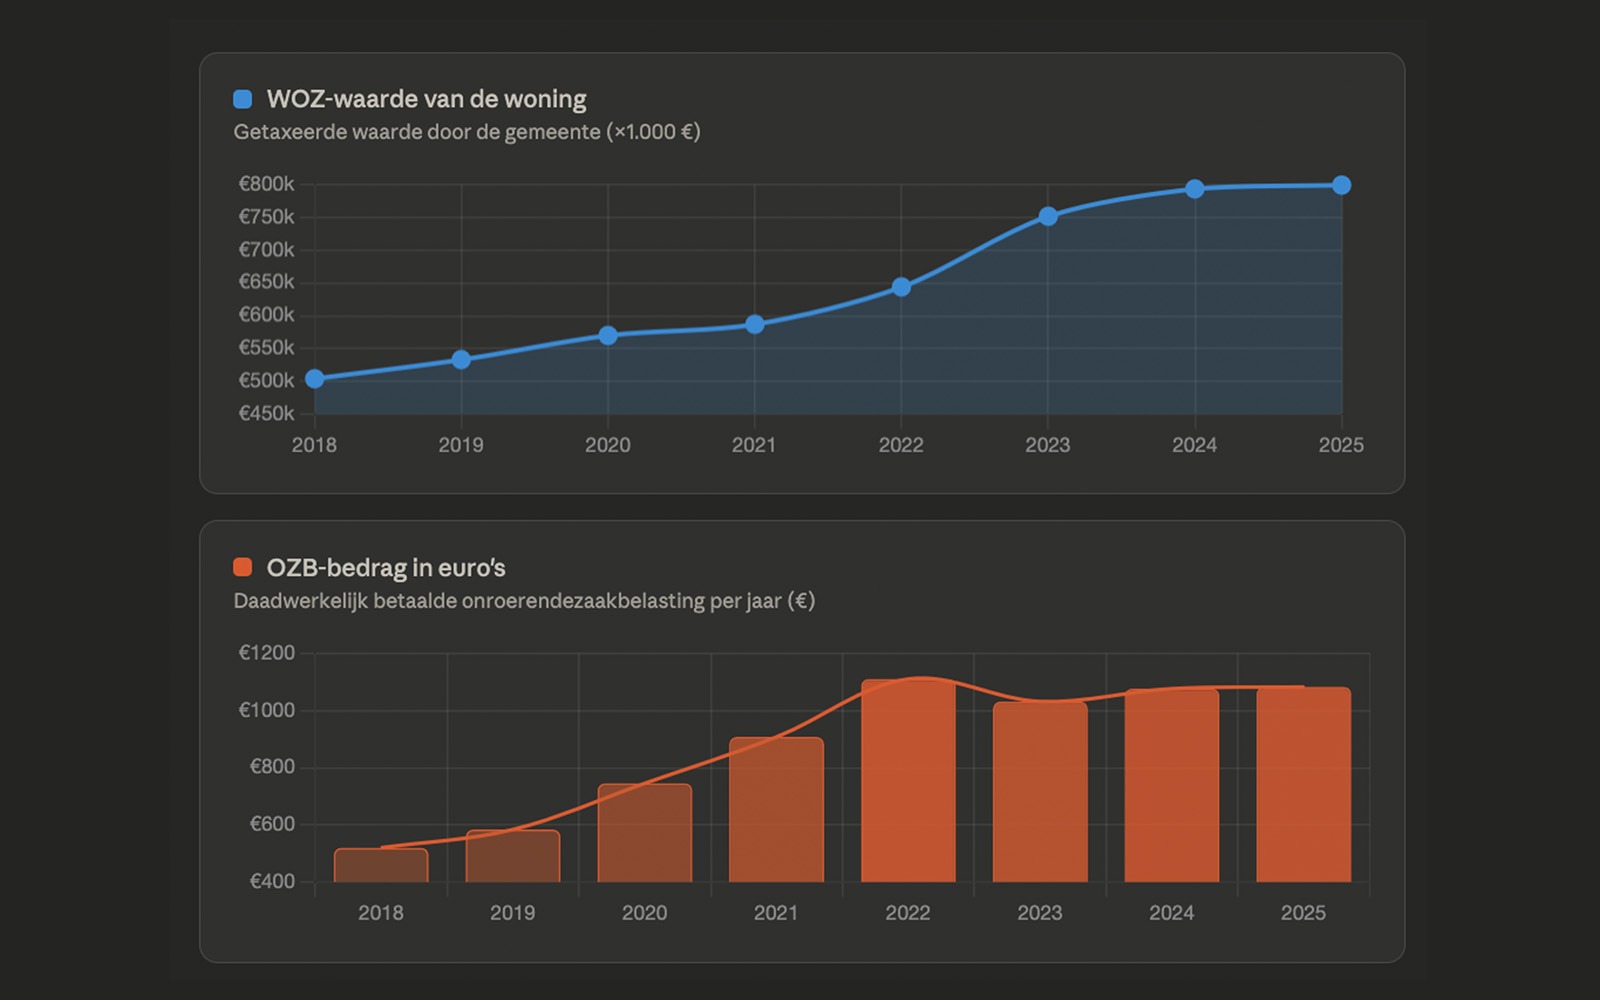
Task: Click the 2024 bar in OZB chart
Action: coord(1172,786)
